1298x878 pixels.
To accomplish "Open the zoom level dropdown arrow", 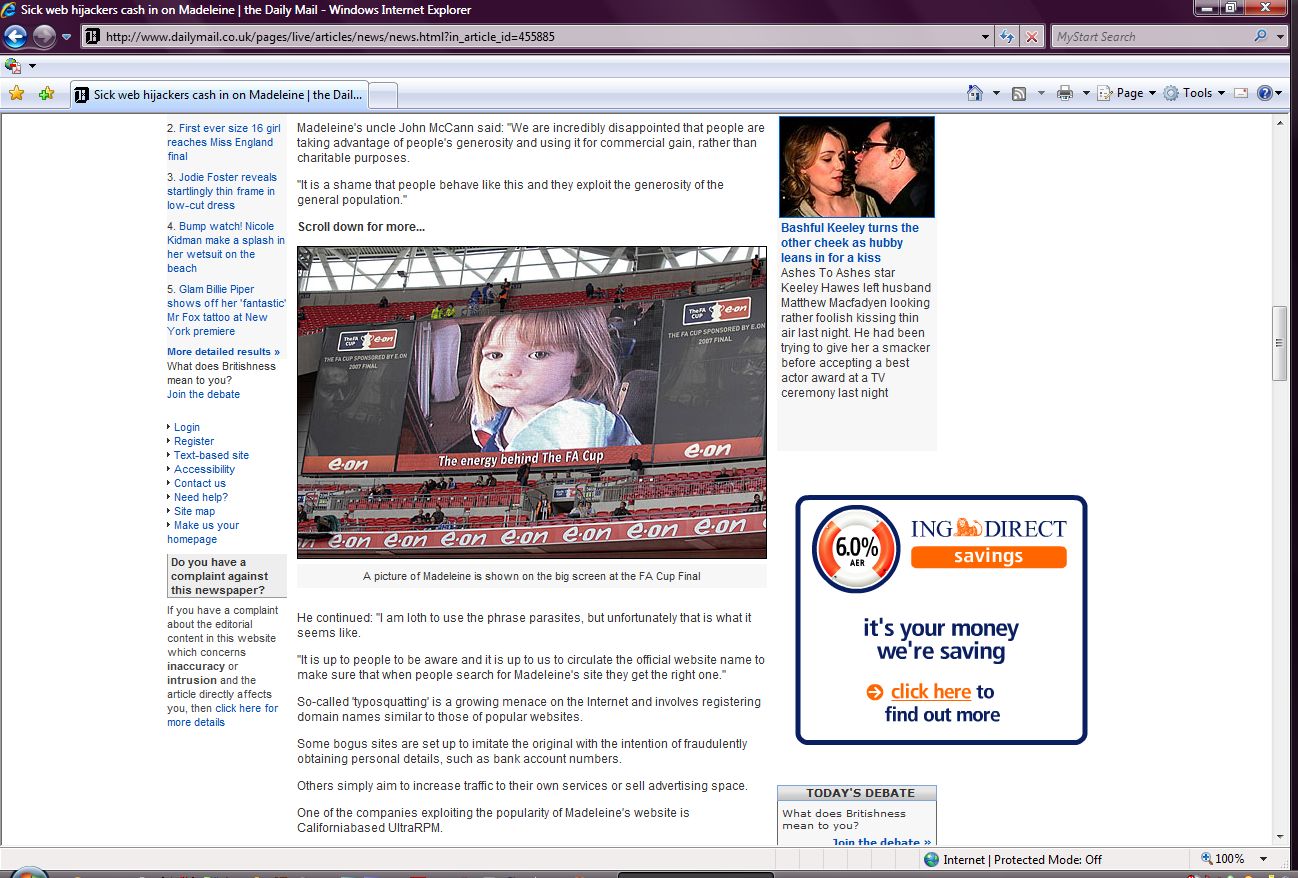I will [x=1263, y=859].
